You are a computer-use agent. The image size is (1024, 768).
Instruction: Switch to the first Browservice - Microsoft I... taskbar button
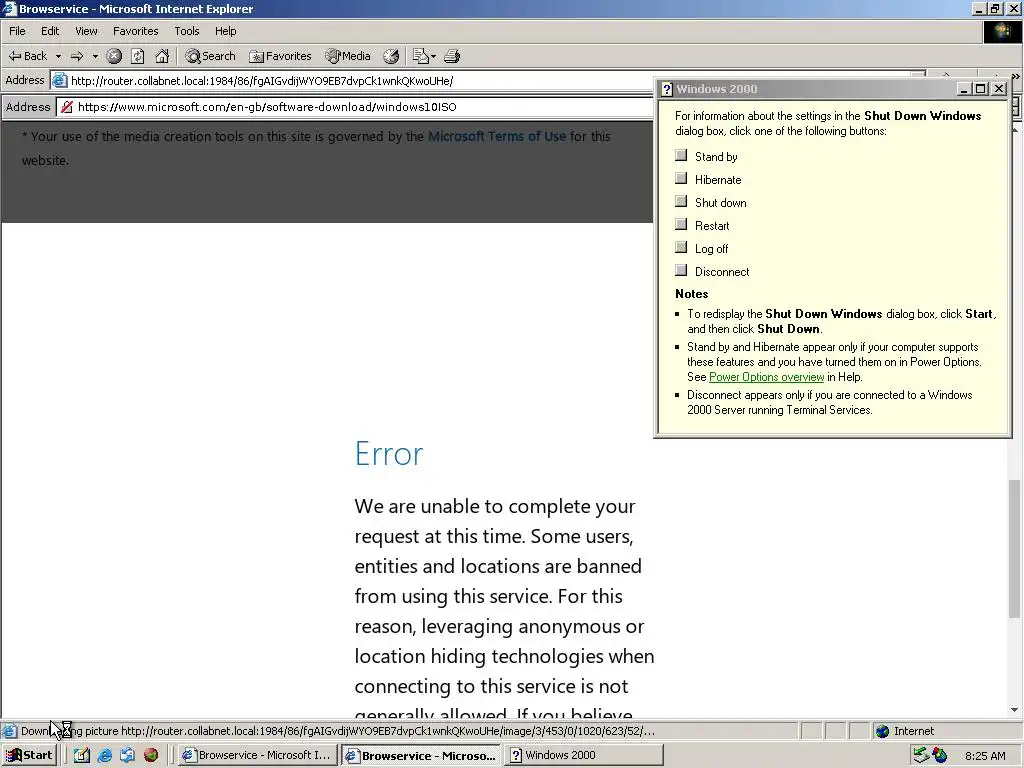point(257,755)
